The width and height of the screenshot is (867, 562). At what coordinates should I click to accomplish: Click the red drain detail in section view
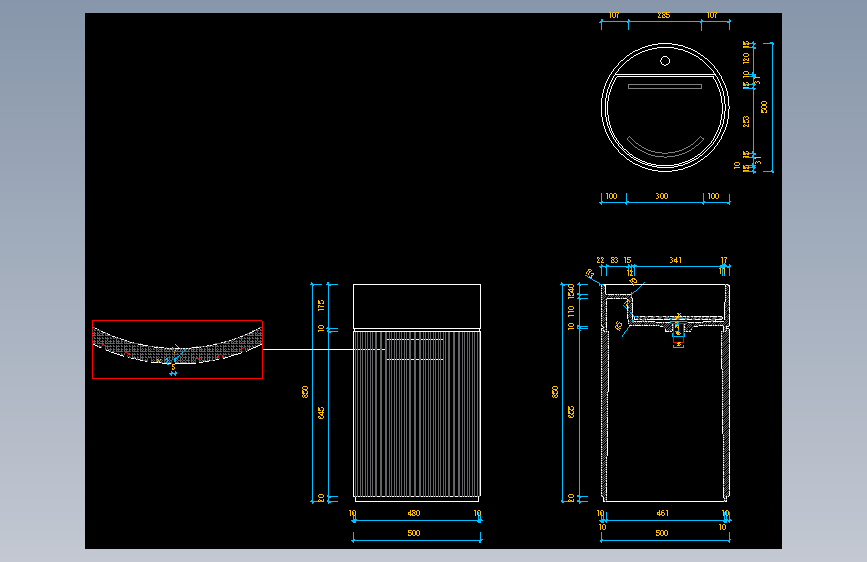pos(678,333)
